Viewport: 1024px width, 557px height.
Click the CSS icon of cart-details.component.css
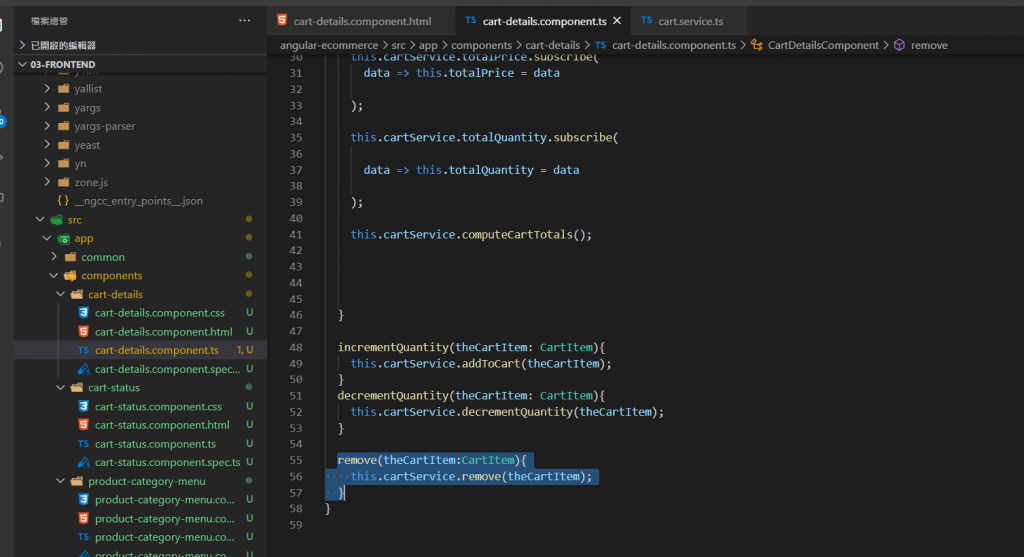(x=84, y=313)
